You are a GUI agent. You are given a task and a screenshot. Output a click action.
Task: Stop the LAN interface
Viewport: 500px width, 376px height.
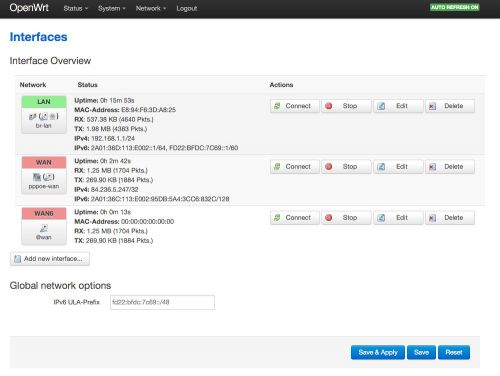click(x=346, y=106)
